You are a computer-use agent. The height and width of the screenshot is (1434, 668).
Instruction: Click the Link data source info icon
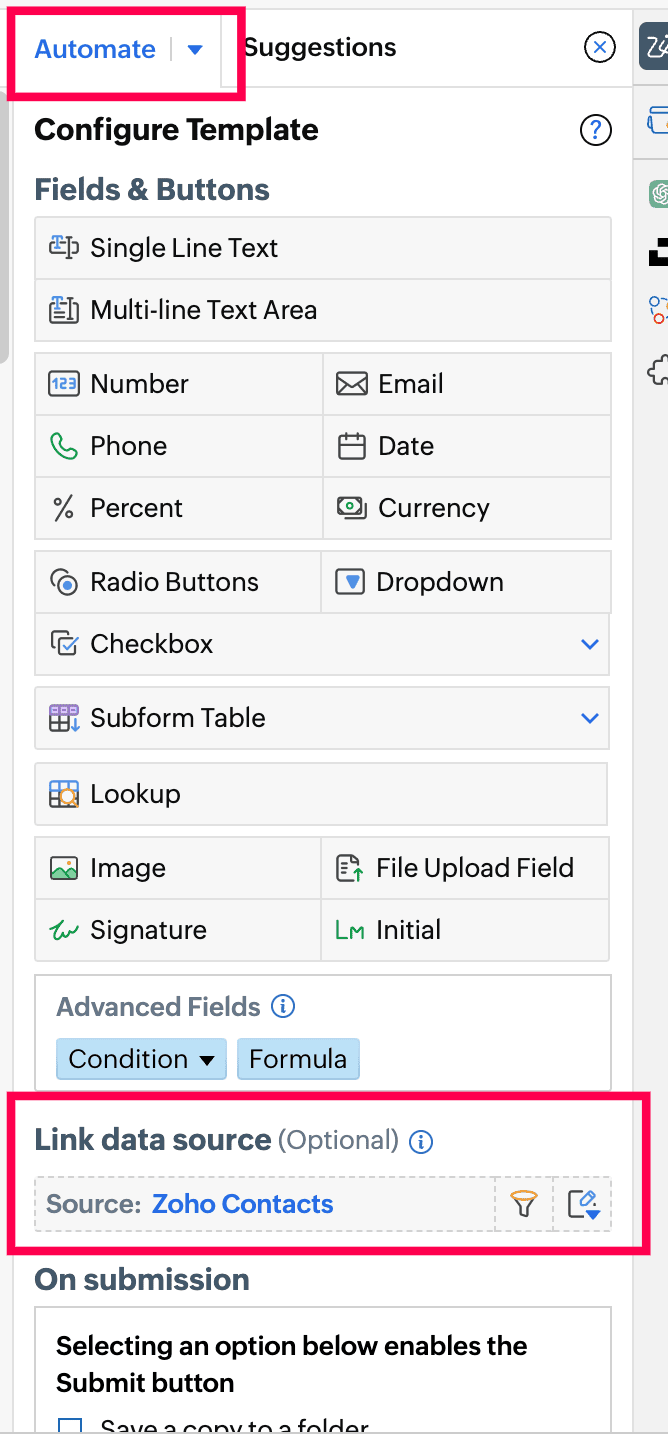[422, 1141]
